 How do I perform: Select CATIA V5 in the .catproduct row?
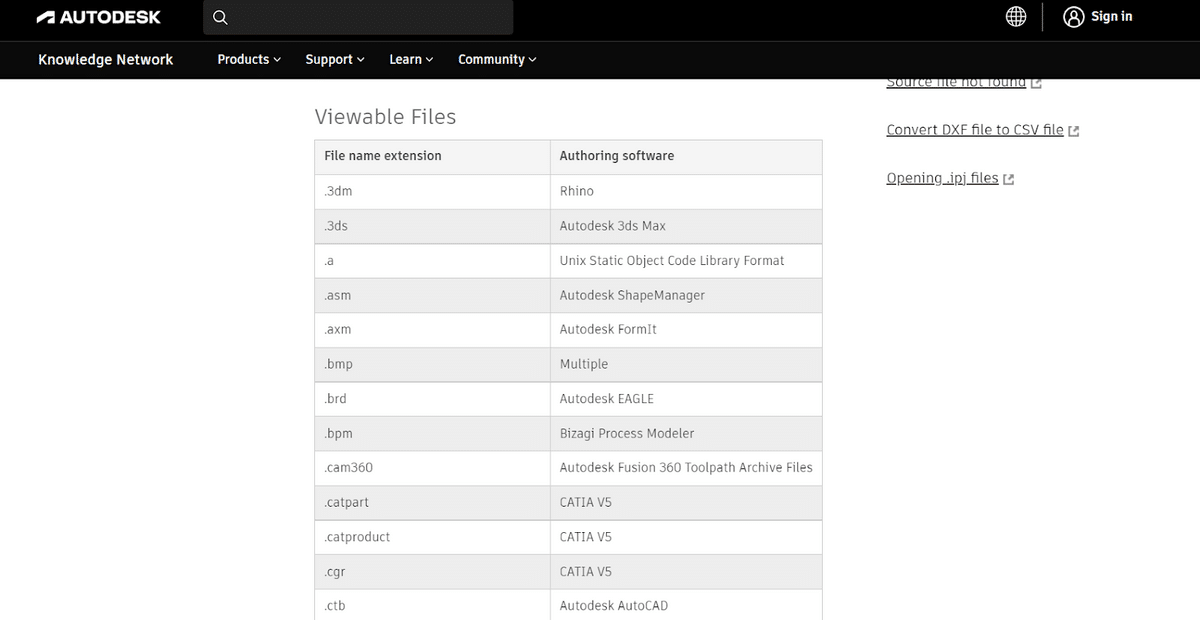pos(686,537)
